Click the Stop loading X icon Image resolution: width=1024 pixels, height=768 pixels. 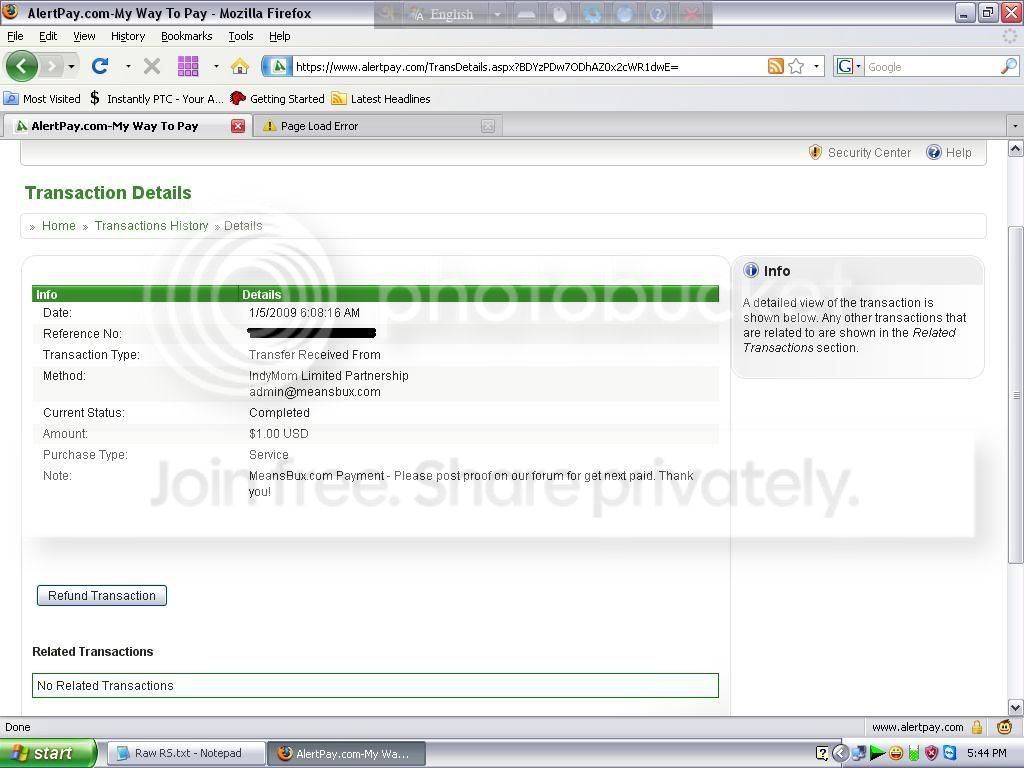(x=152, y=66)
